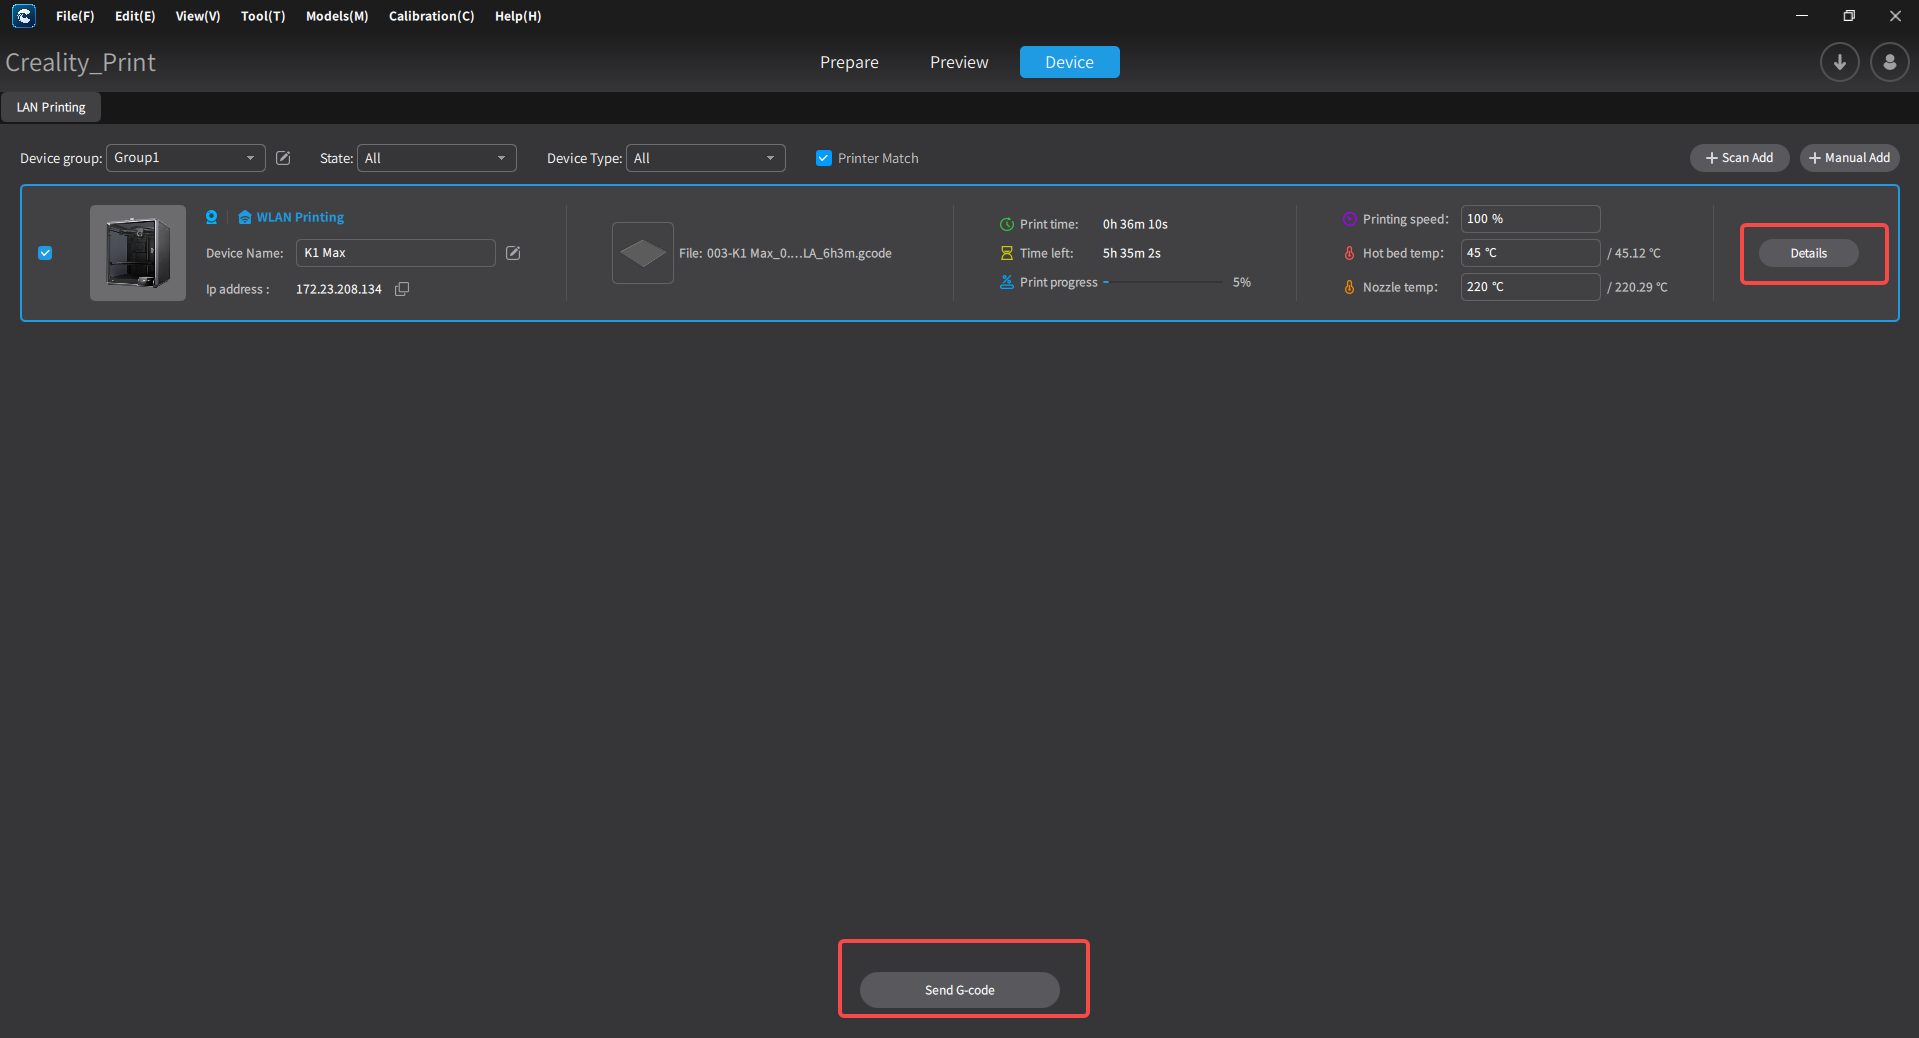Click the Print progress icon
Image resolution: width=1919 pixels, height=1038 pixels.
click(x=1007, y=282)
